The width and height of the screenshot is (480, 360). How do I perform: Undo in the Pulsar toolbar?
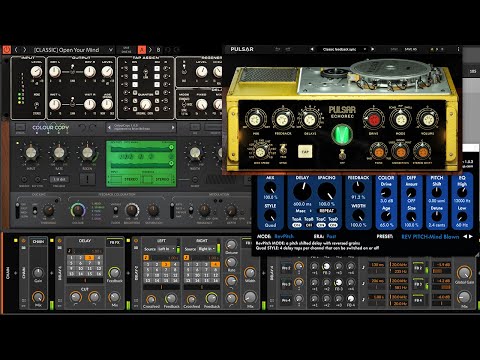click(277, 49)
